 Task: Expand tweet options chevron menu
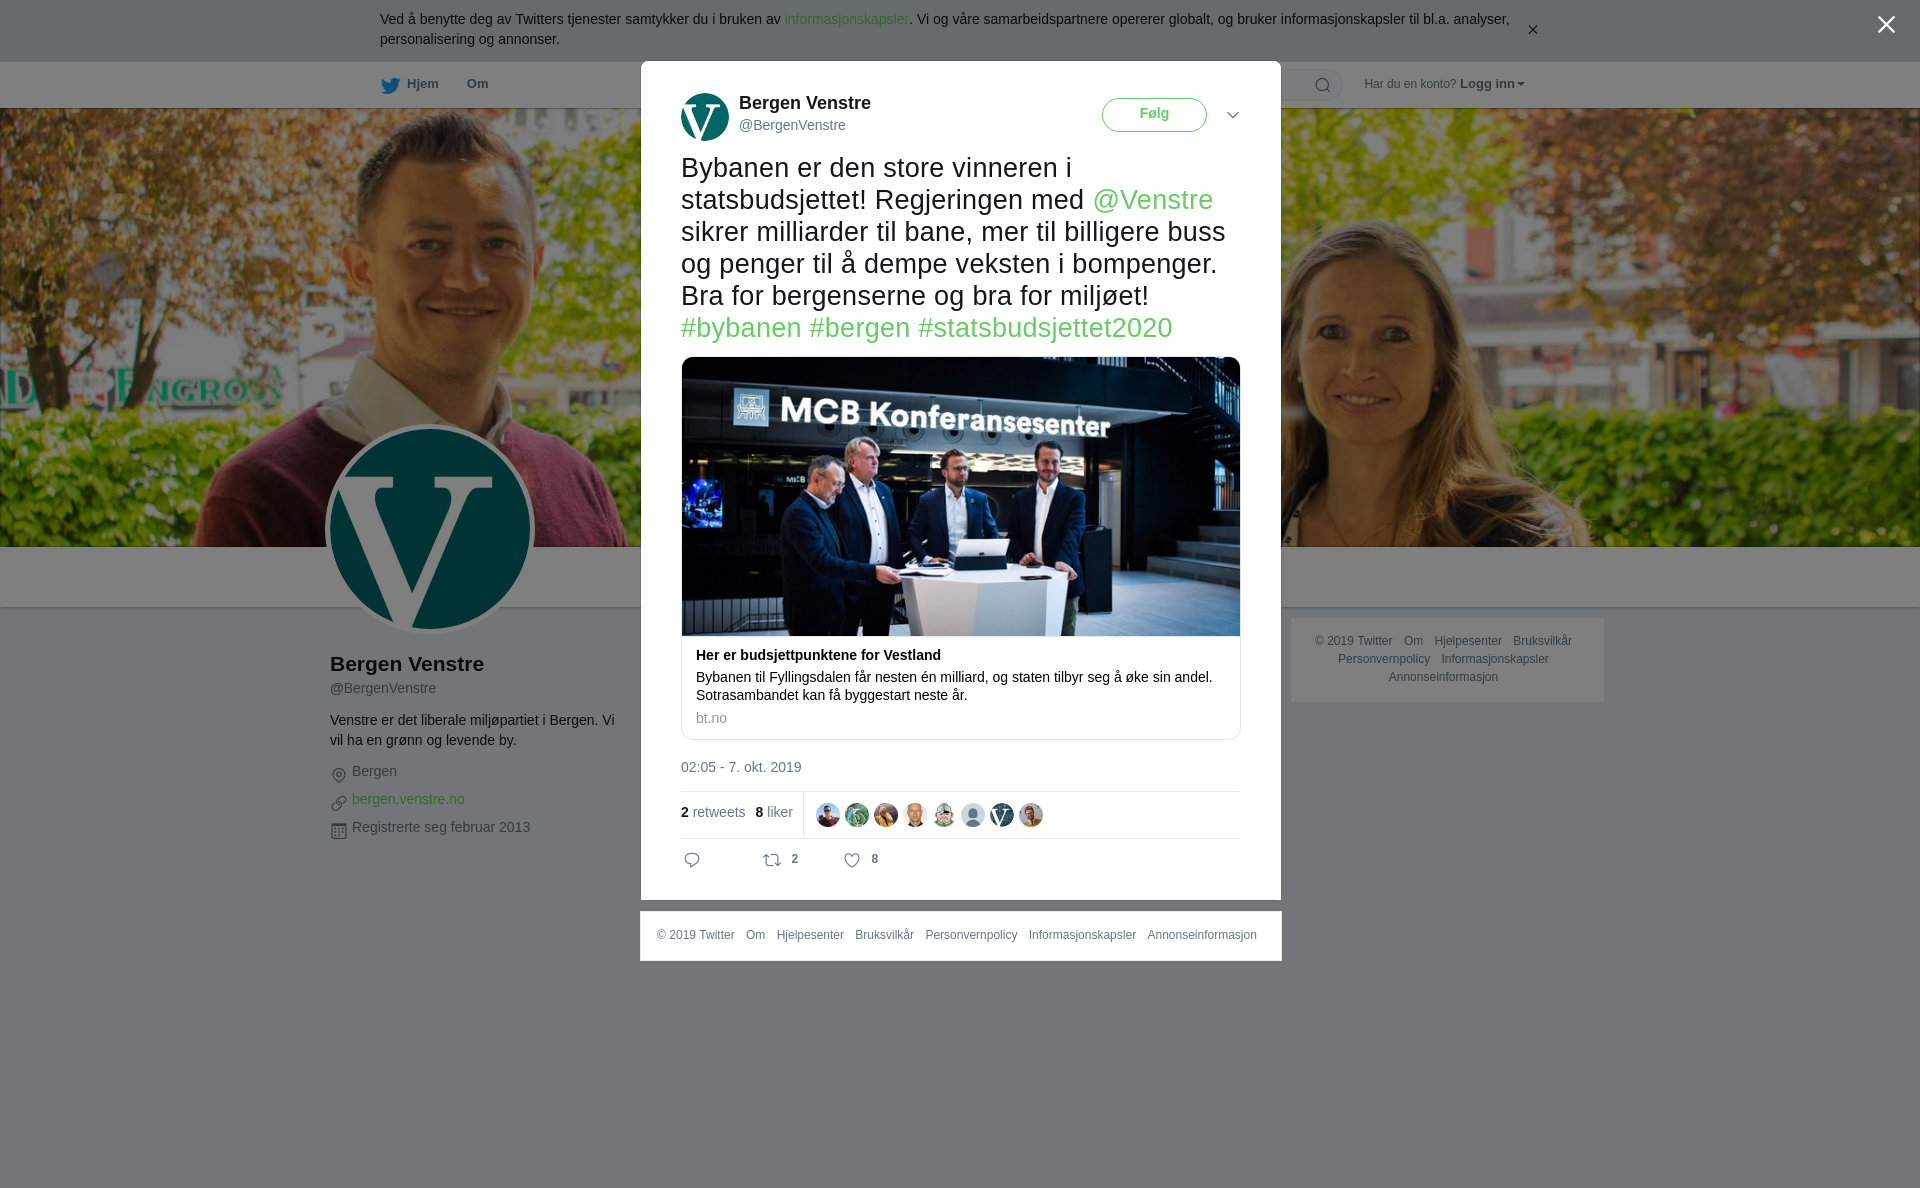pos(1233,115)
